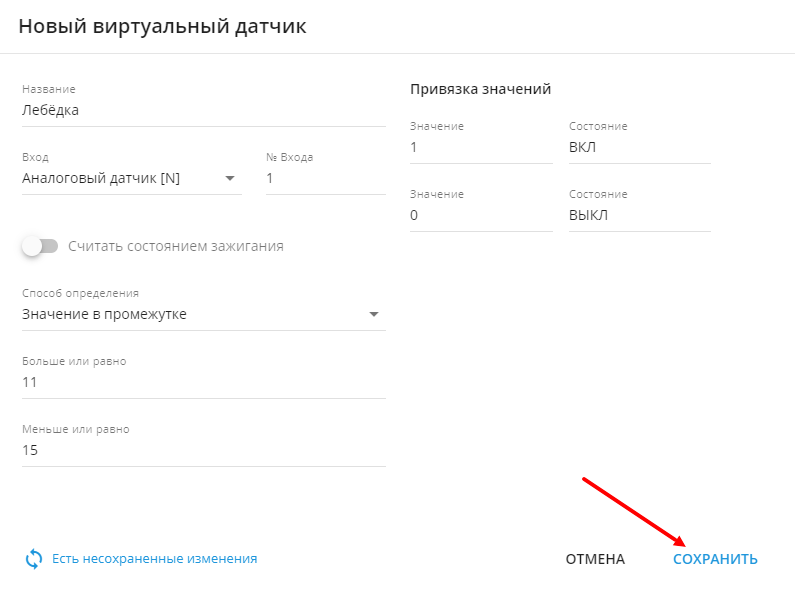This screenshot has width=795, height=599.
Task: Edit the 'Состояние' field showing ВЫКЛ
Action: [639, 216]
